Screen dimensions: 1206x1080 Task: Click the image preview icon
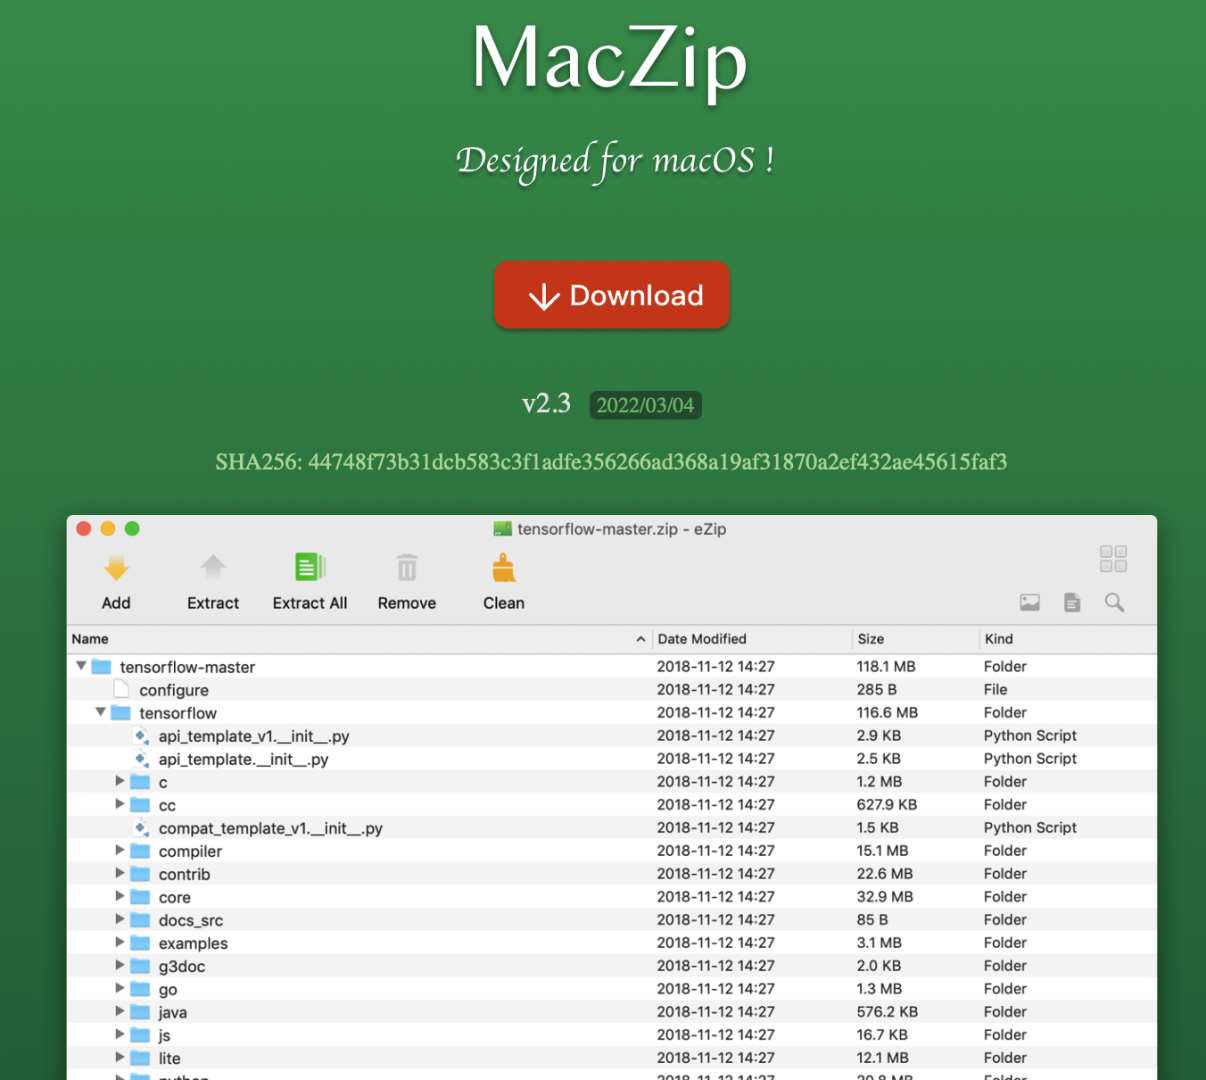point(1029,602)
